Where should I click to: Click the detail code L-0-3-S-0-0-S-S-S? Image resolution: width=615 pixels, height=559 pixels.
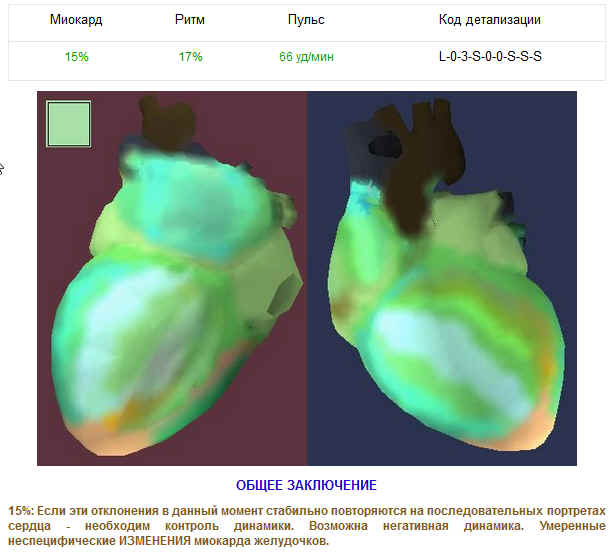(490, 57)
